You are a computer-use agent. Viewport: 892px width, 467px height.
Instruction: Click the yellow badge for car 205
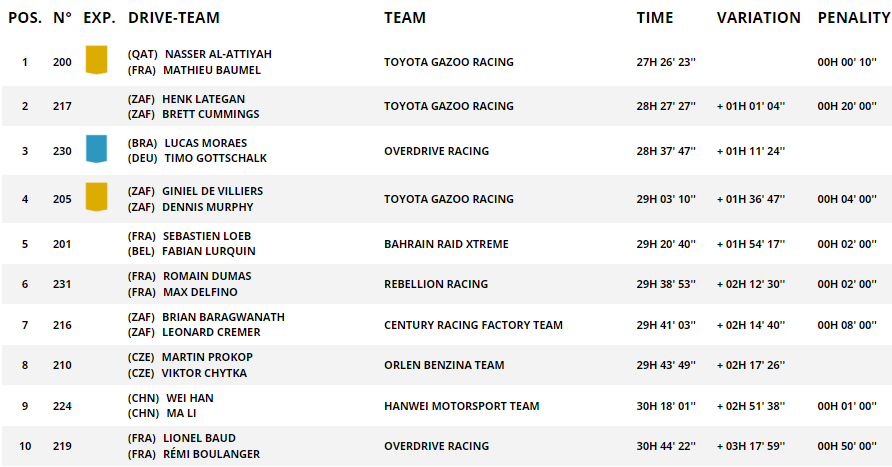click(96, 197)
